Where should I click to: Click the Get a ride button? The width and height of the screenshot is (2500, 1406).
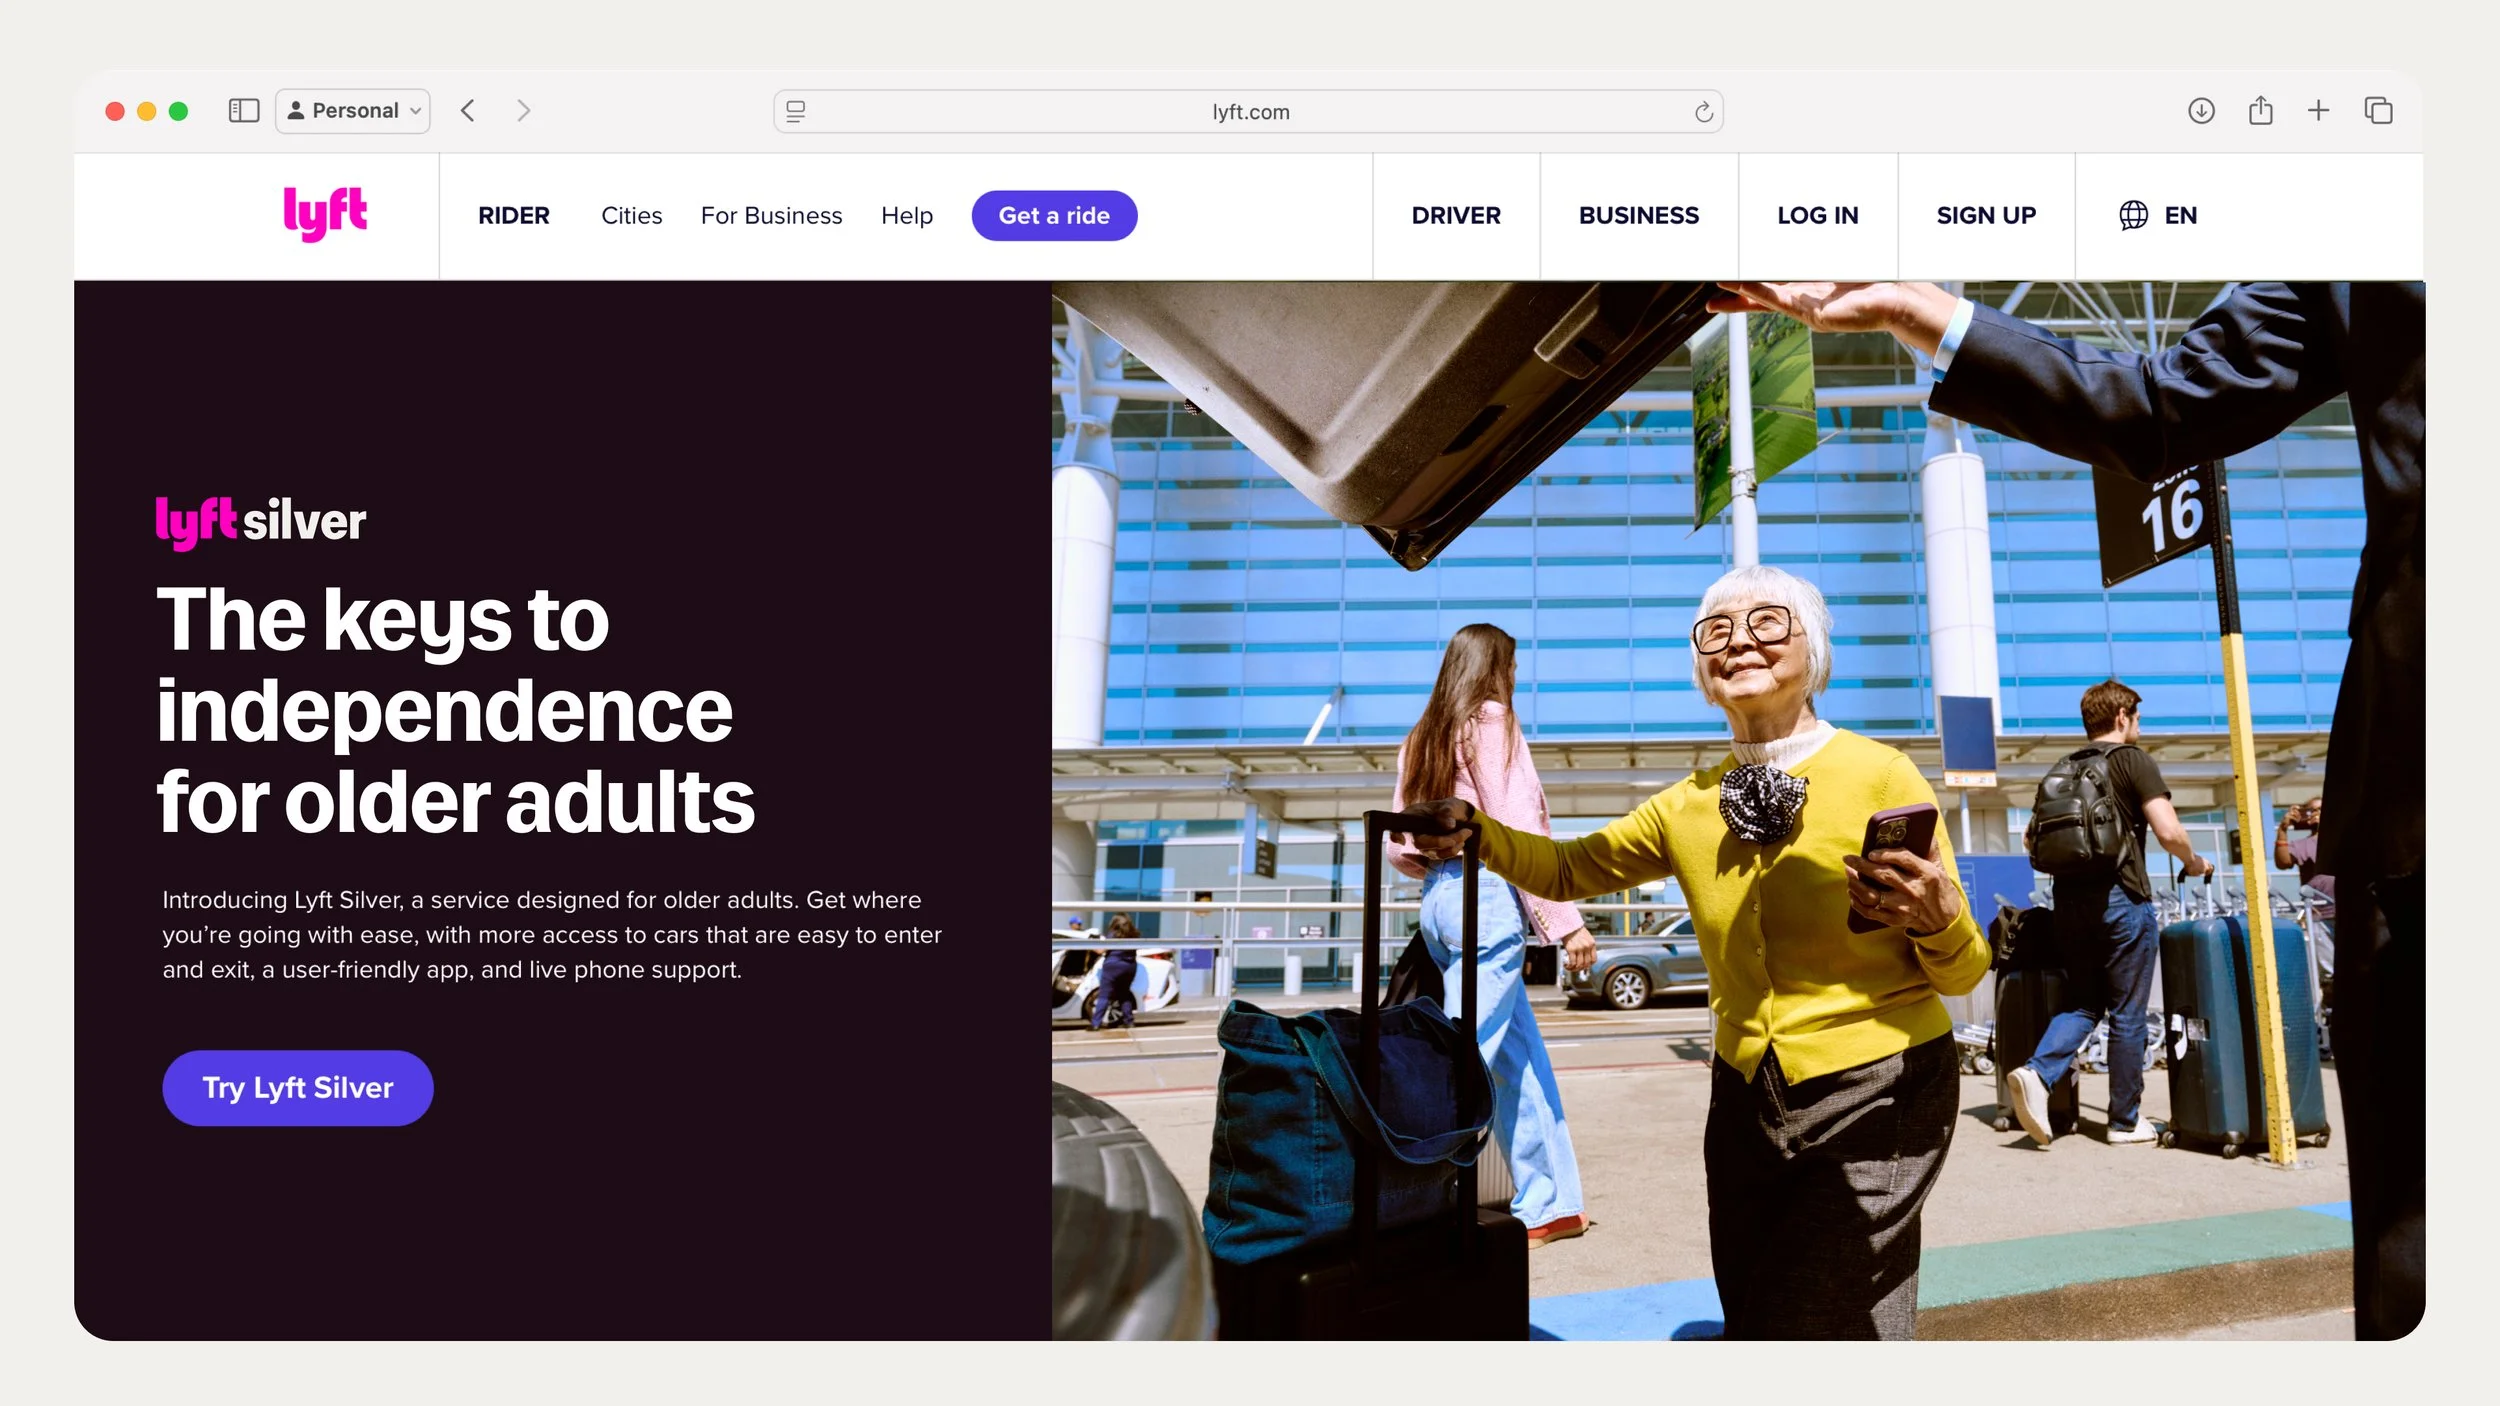coord(1054,215)
